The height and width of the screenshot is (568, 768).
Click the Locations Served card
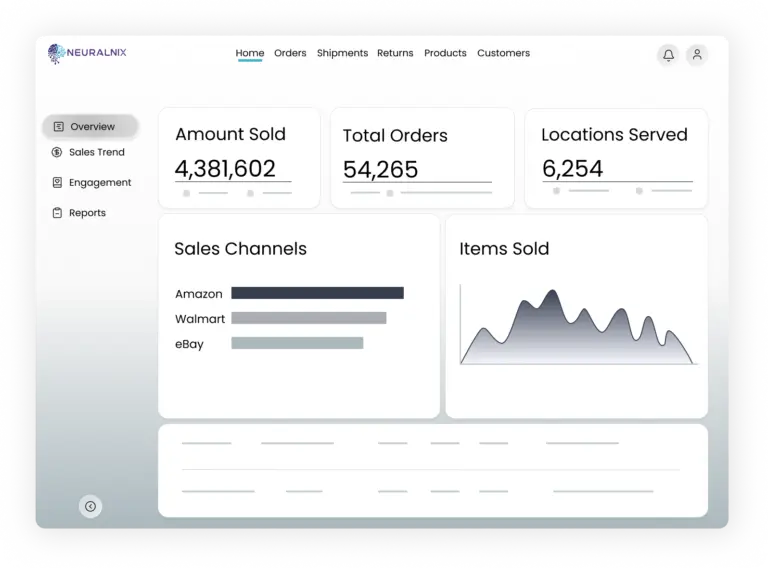coord(615,158)
